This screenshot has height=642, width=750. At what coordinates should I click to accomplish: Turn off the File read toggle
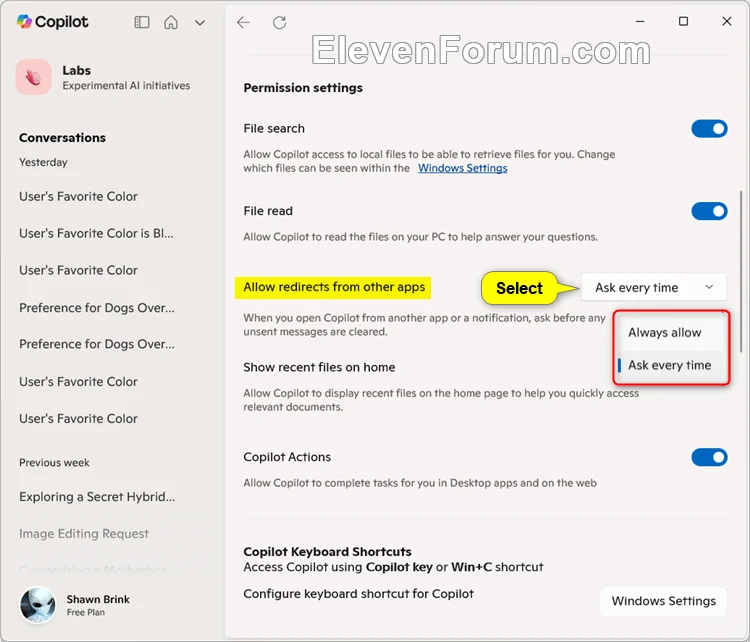point(709,211)
